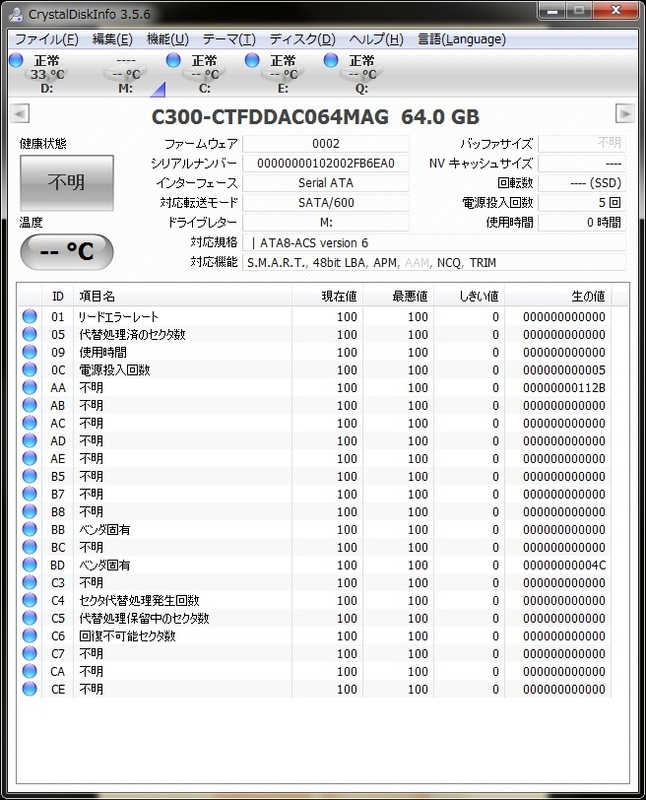Click the ATA8-ACS version 6 standard field
646x800 pixels.
click(434, 243)
